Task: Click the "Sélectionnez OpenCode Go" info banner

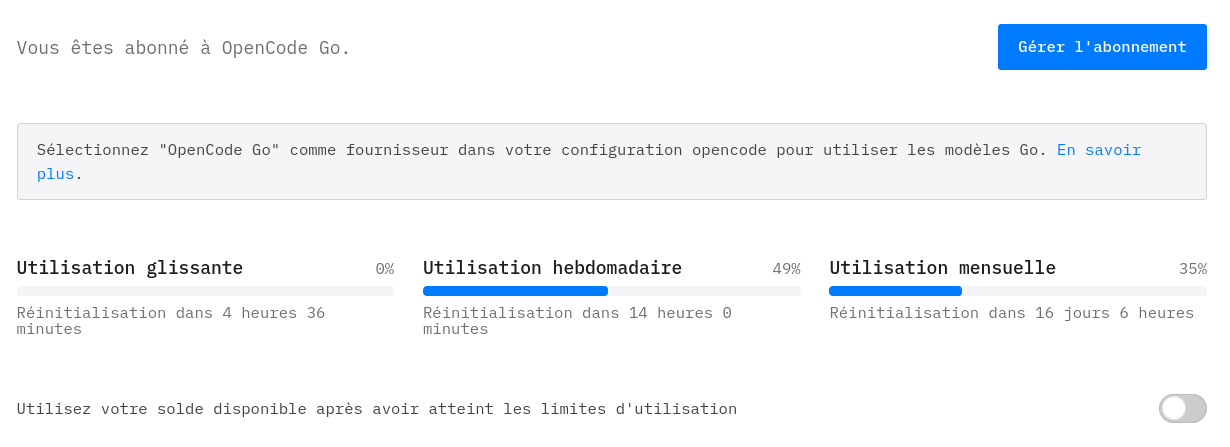Action: pos(540,162)
